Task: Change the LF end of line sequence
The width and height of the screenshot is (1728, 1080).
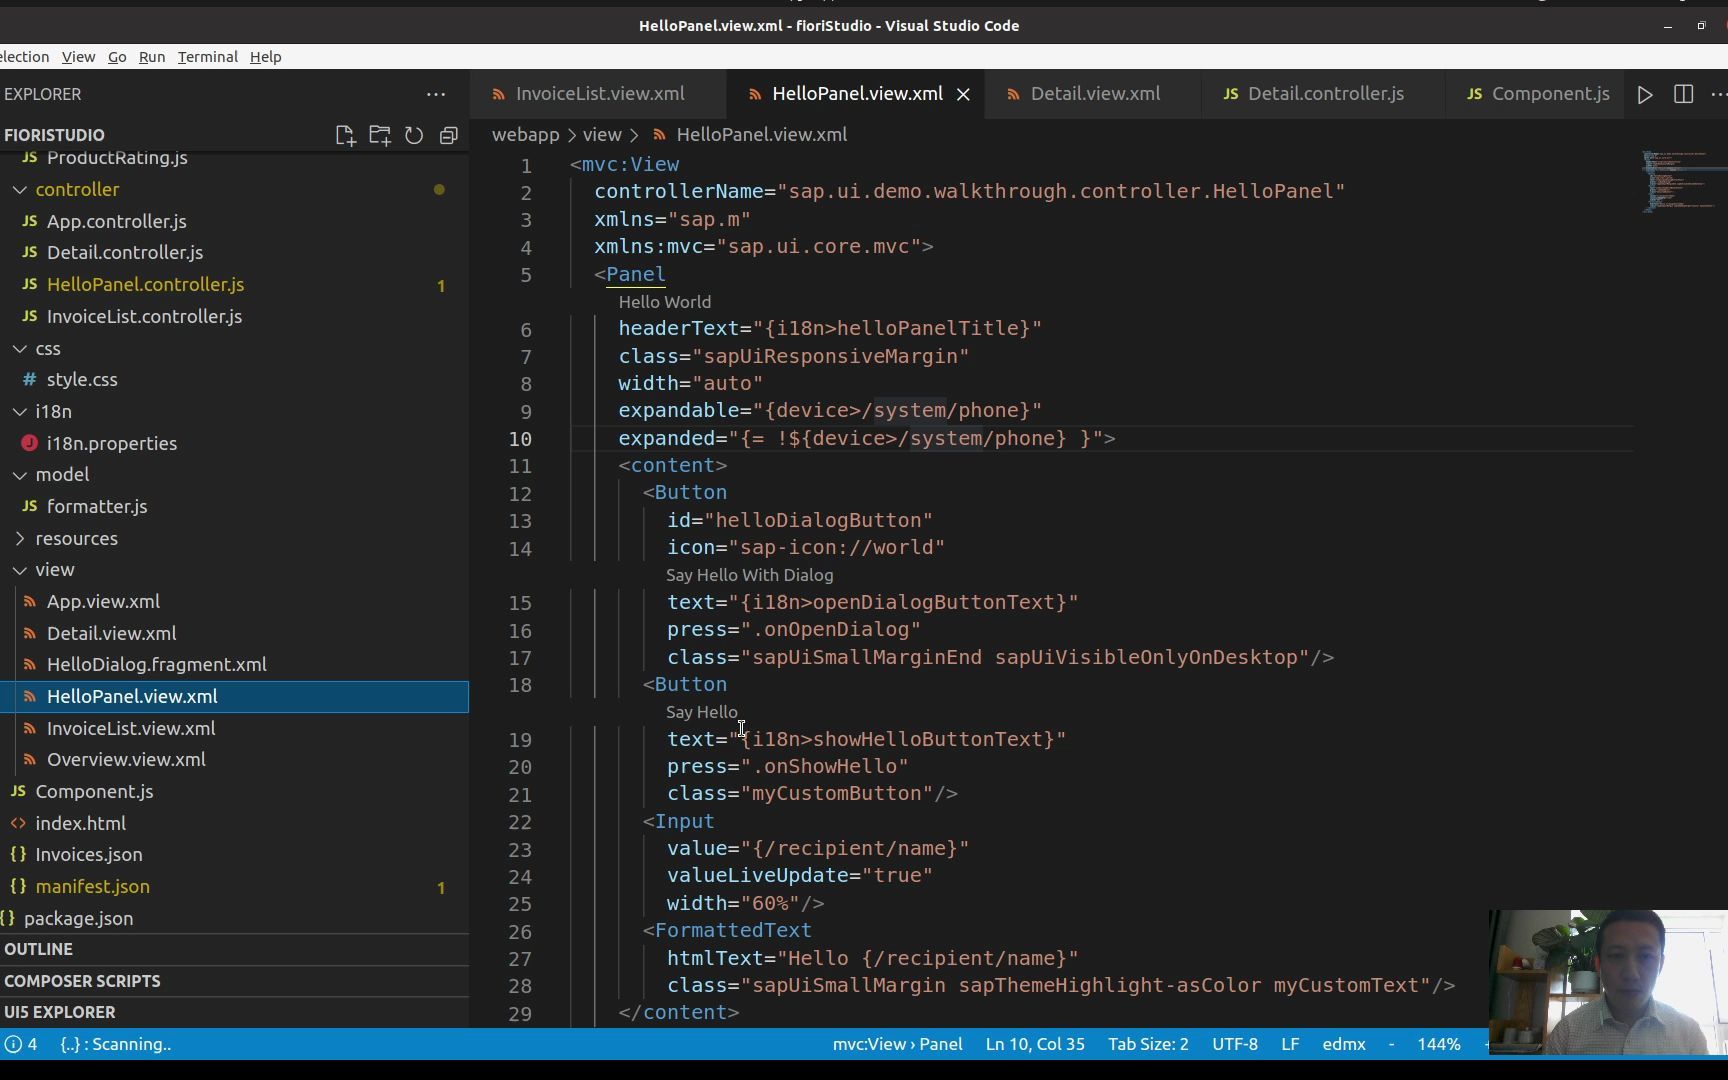Action: tap(1290, 1044)
